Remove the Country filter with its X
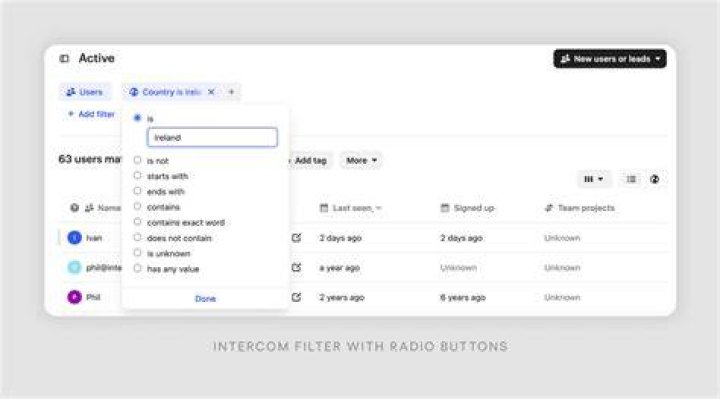 pos(211,92)
